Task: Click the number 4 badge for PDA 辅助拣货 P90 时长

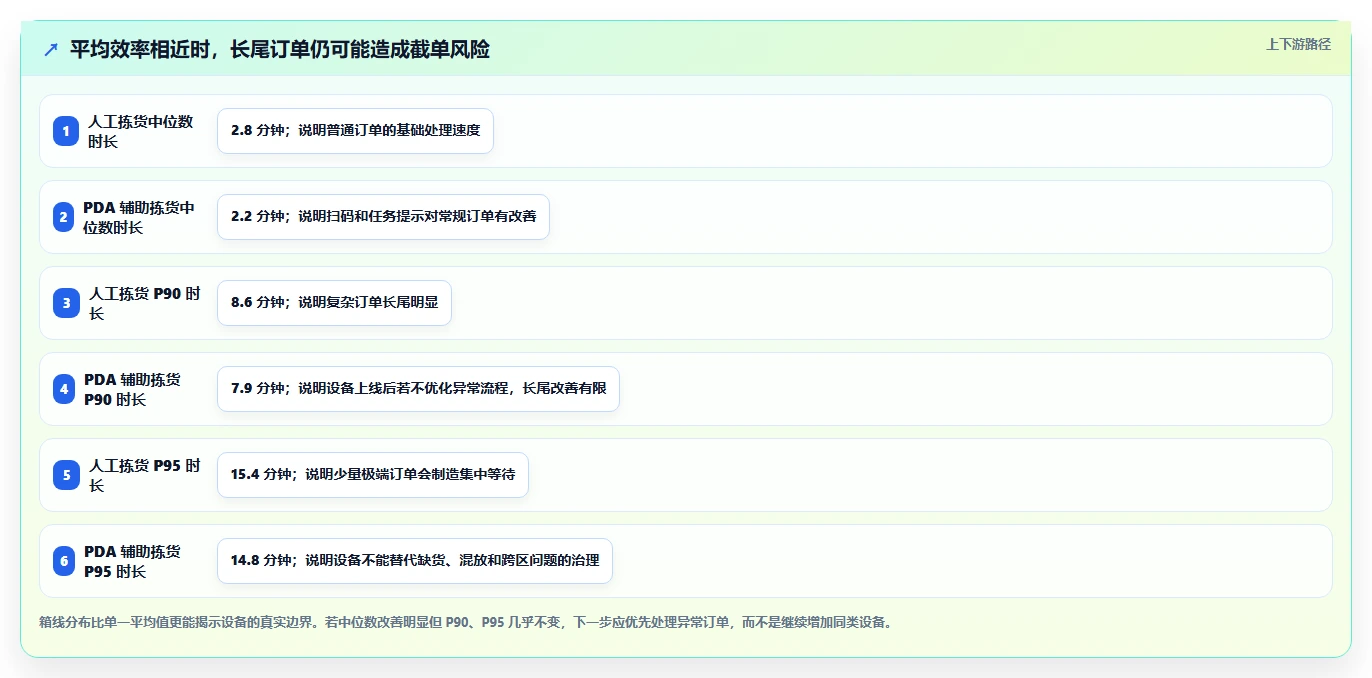Action: pos(64,389)
